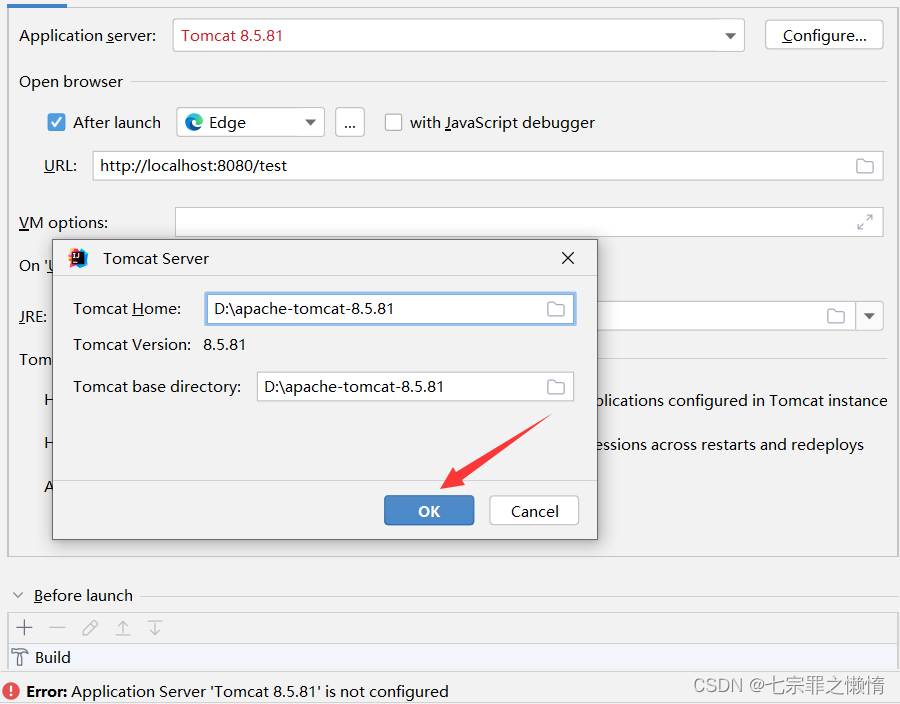Open the JRE dropdown arrow
This screenshot has height=704, width=900.
click(869, 316)
